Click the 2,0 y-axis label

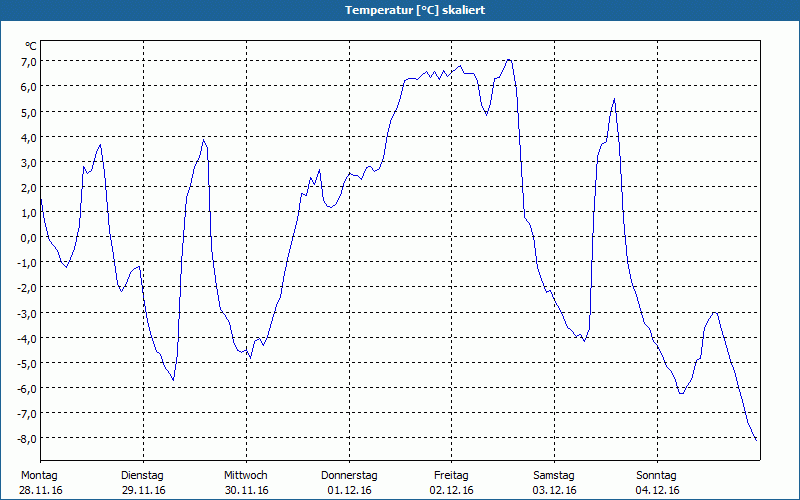pyautogui.click(x=29, y=188)
